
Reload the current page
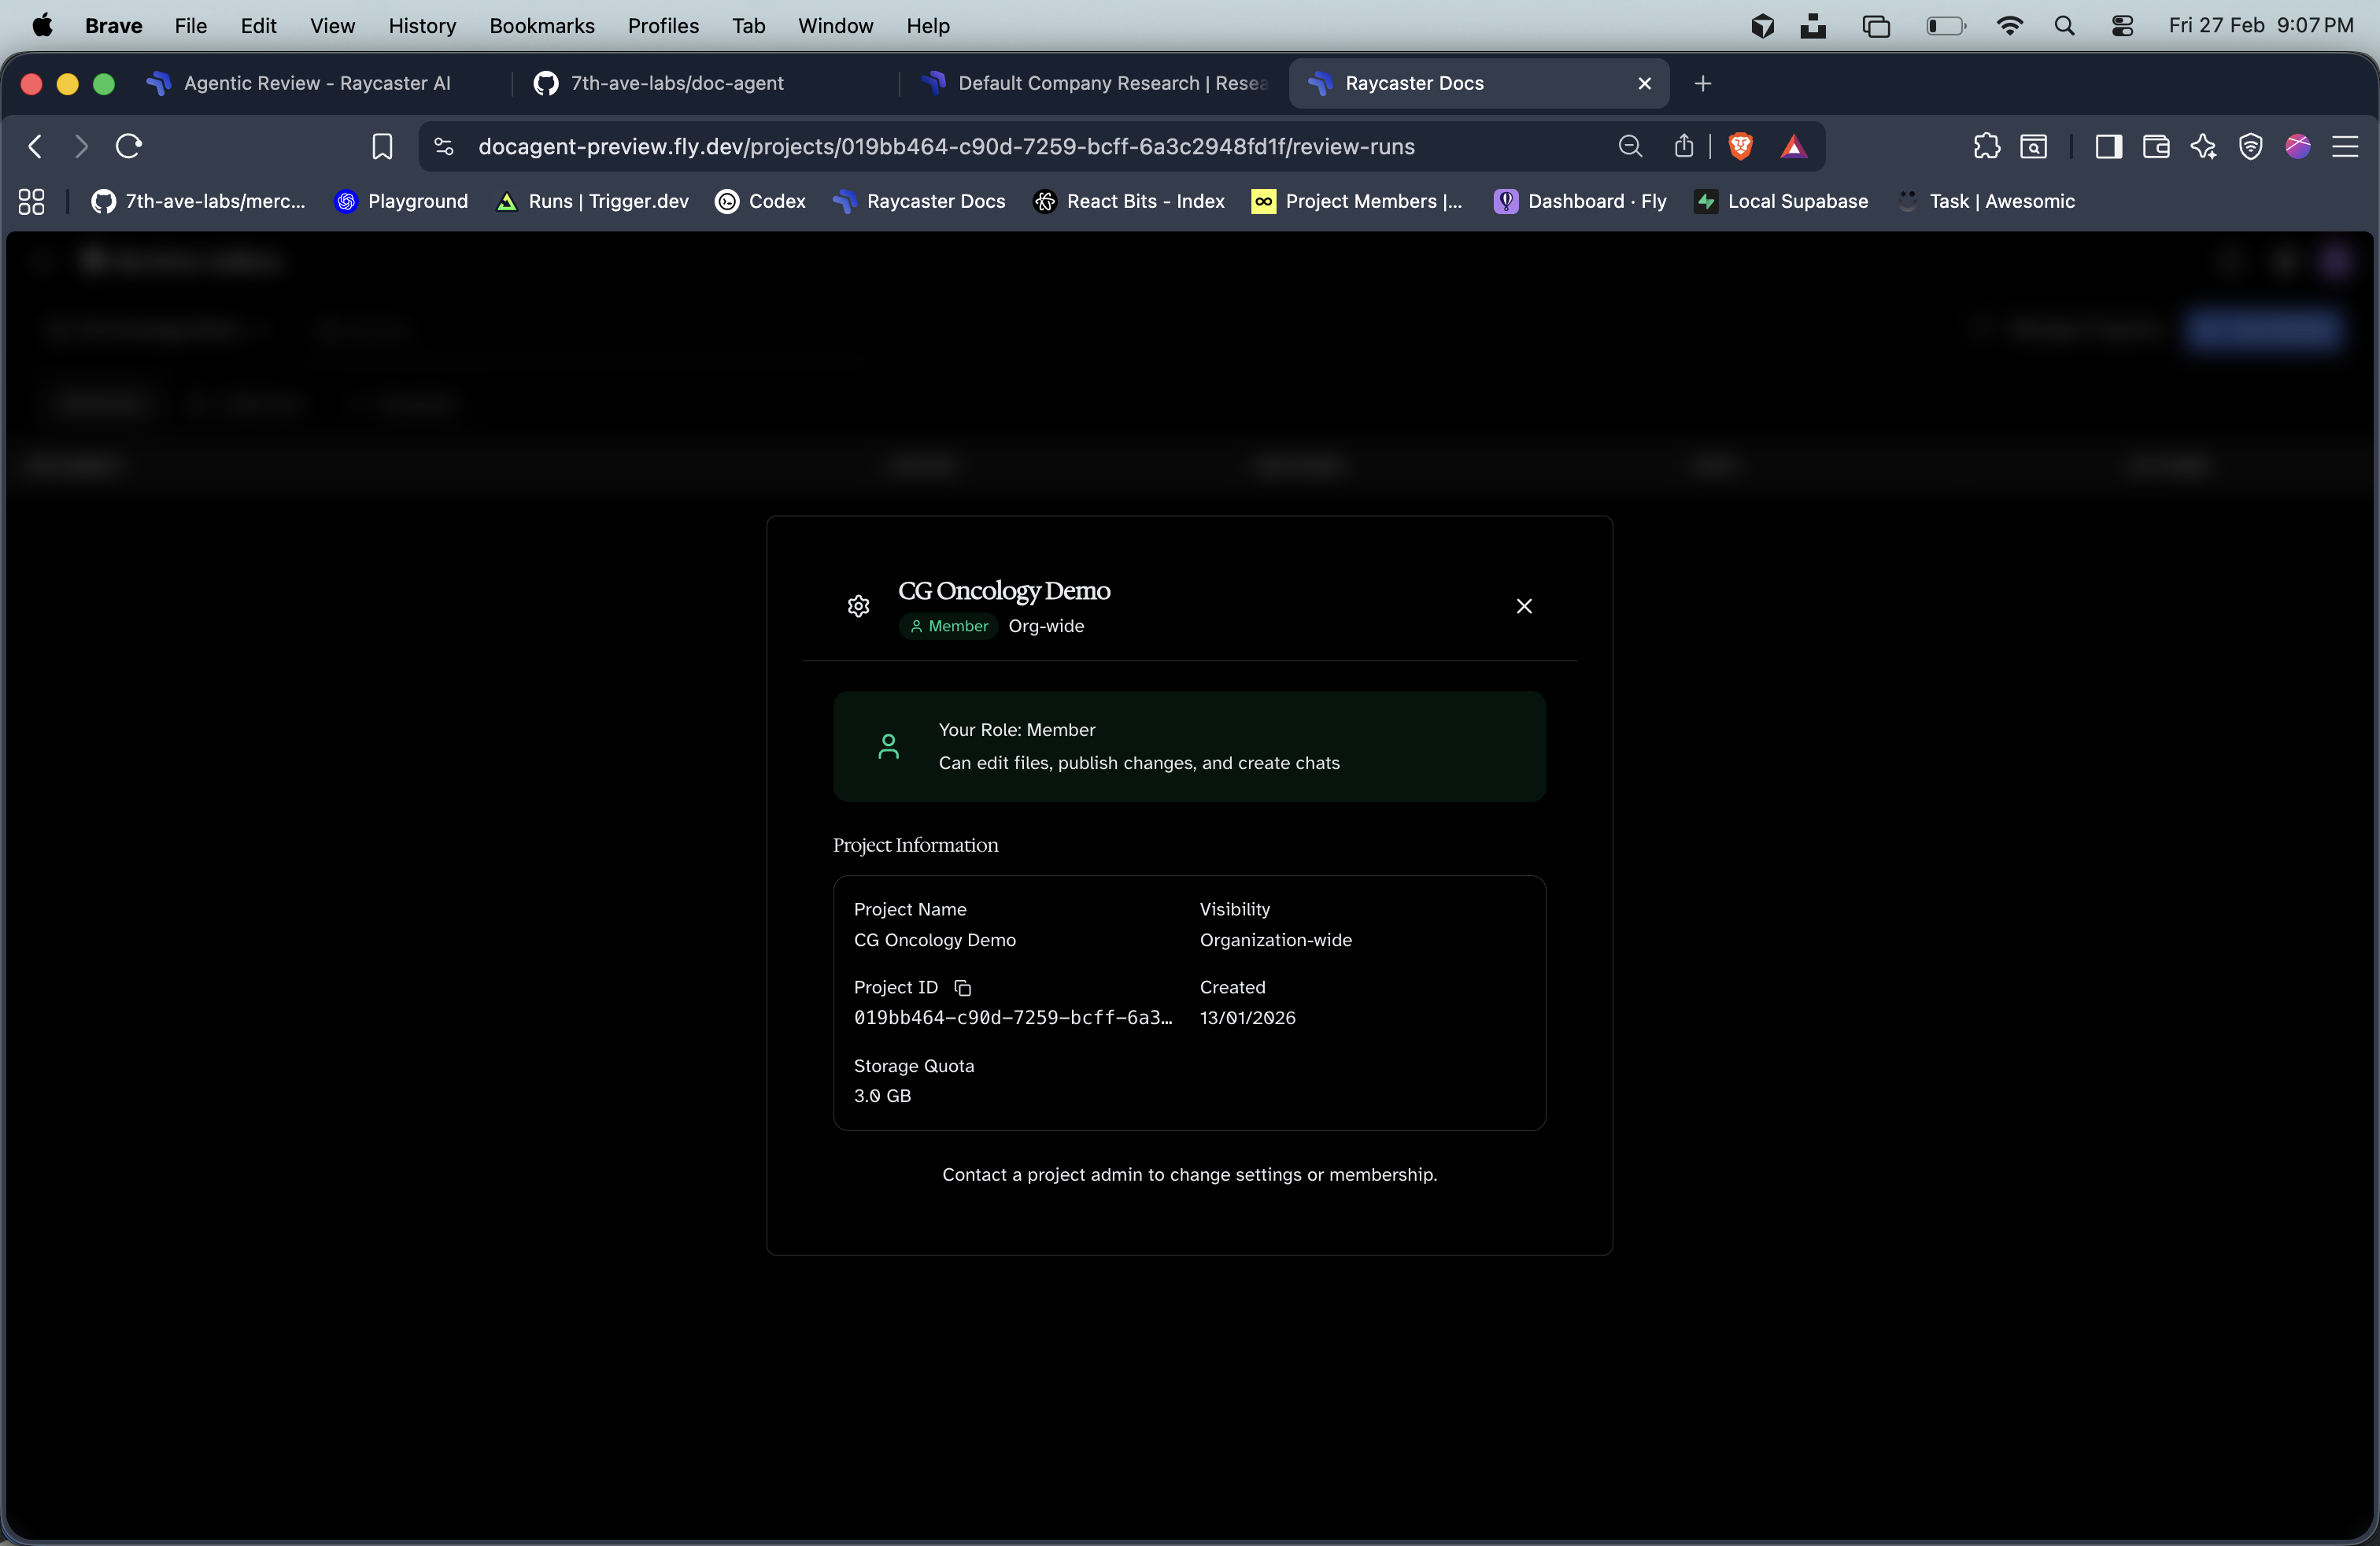[129, 146]
